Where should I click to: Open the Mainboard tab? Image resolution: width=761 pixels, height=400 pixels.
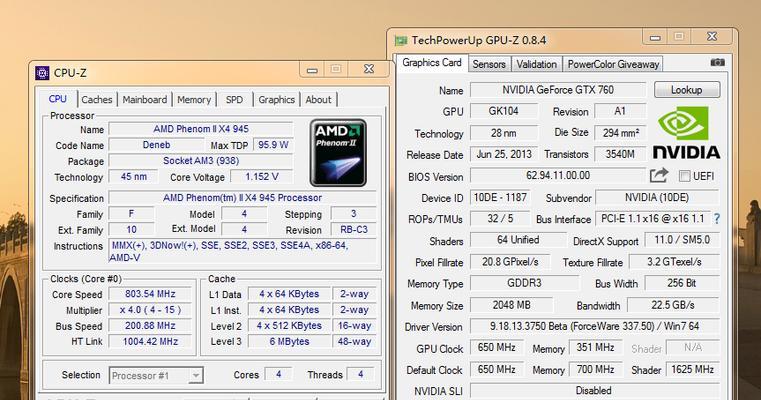(x=145, y=100)
